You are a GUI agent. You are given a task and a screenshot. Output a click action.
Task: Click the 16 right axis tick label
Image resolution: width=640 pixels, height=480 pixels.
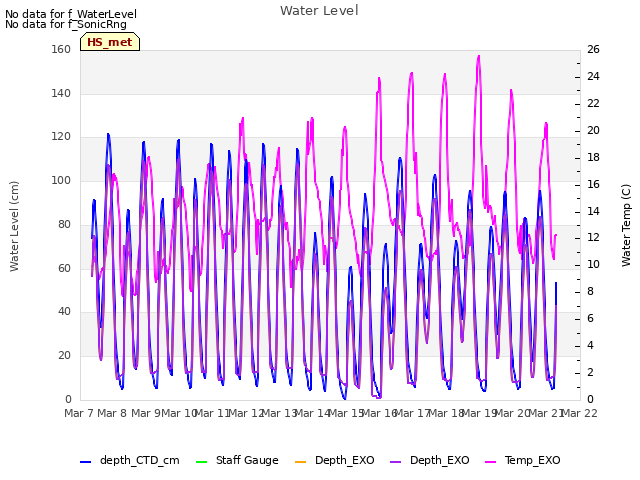[593, 184]
